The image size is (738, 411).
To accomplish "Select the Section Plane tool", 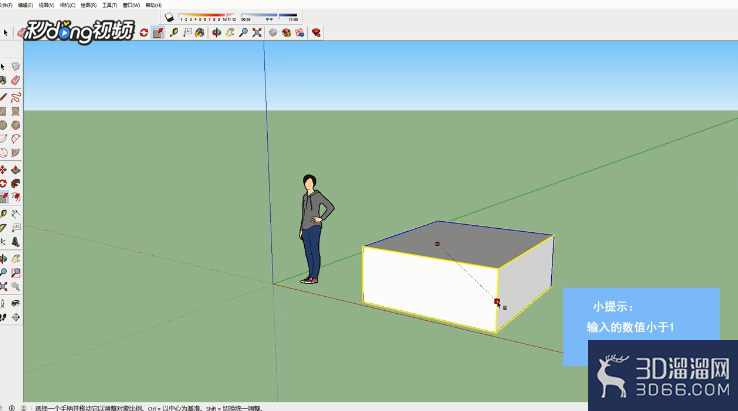I will pos(16,317).
